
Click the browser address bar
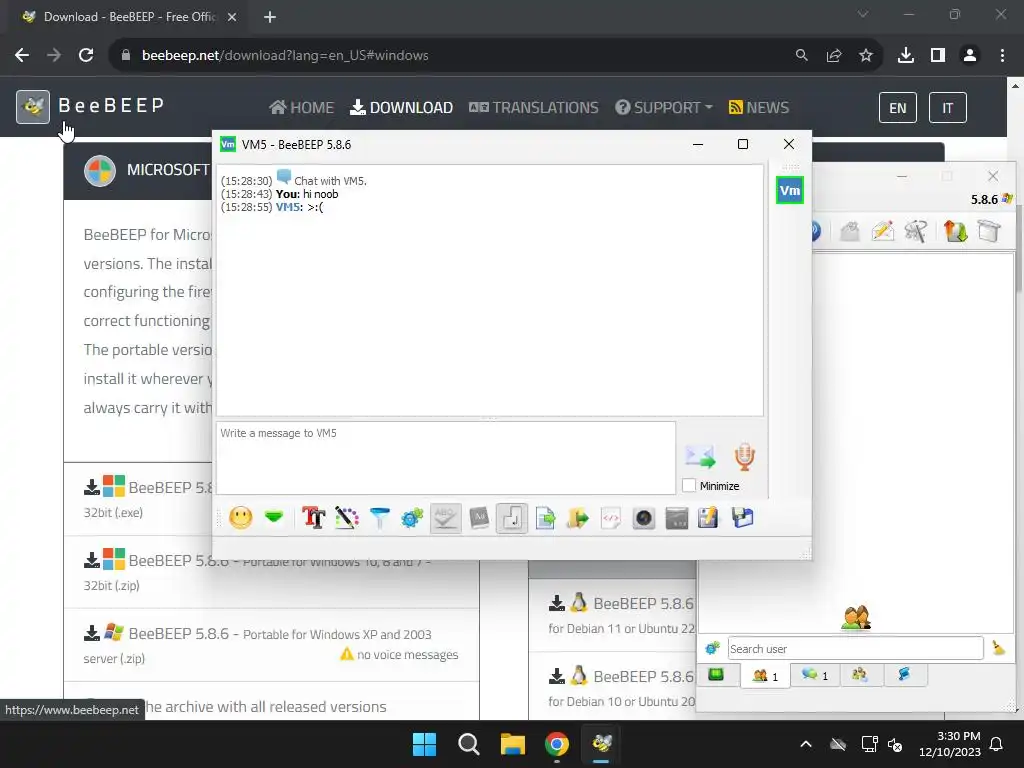point(451,56)
